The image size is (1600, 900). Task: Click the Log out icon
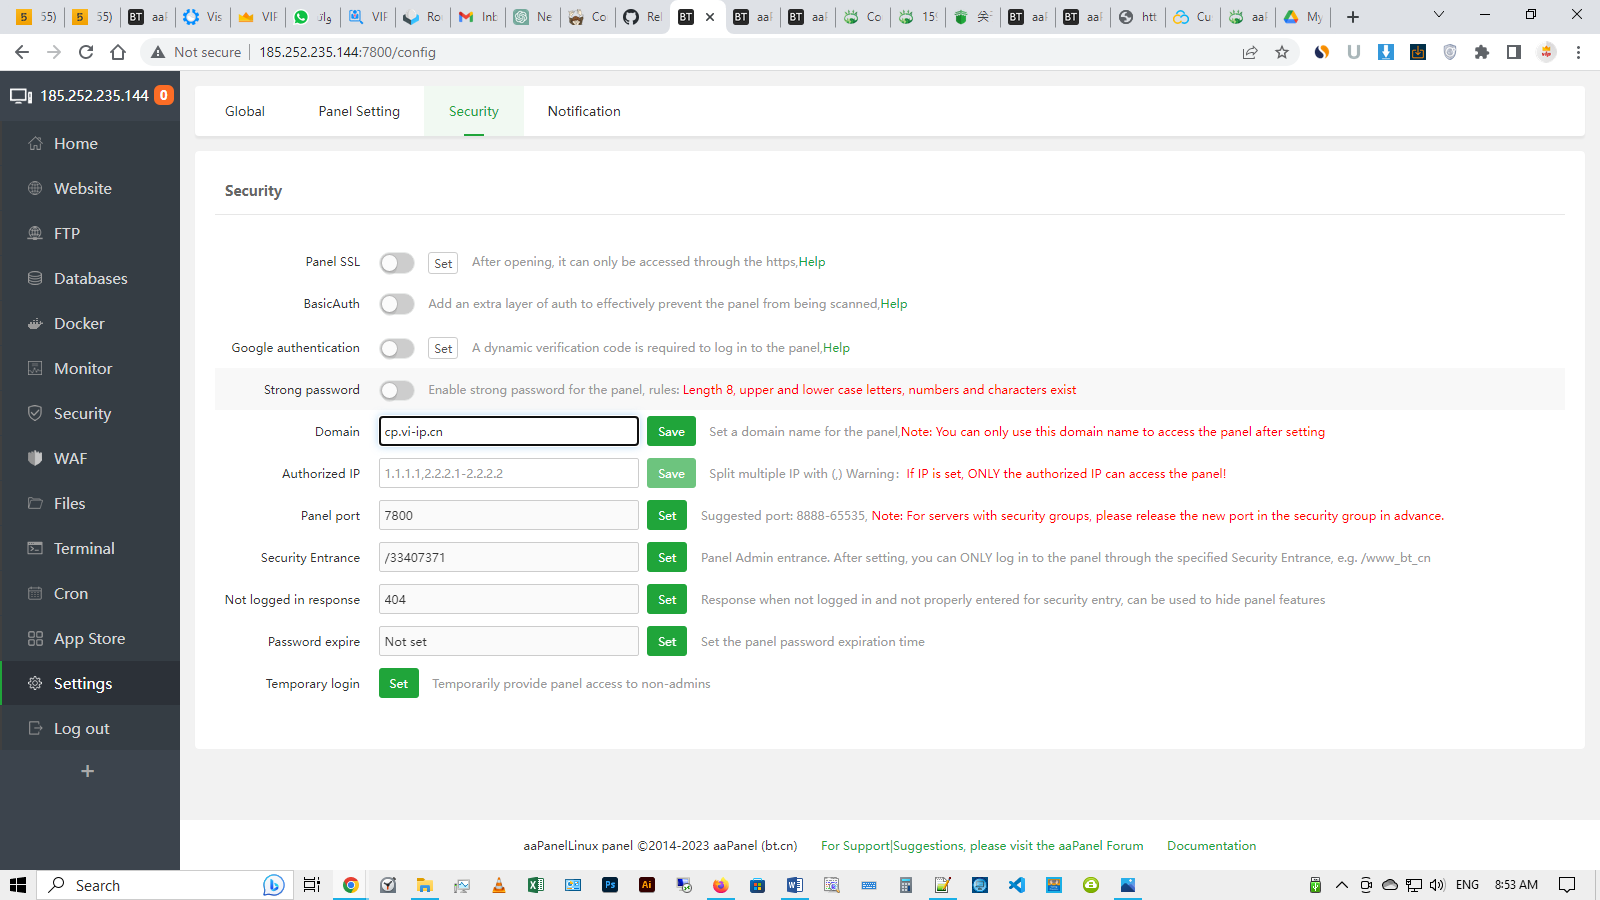tap(35, 729)
